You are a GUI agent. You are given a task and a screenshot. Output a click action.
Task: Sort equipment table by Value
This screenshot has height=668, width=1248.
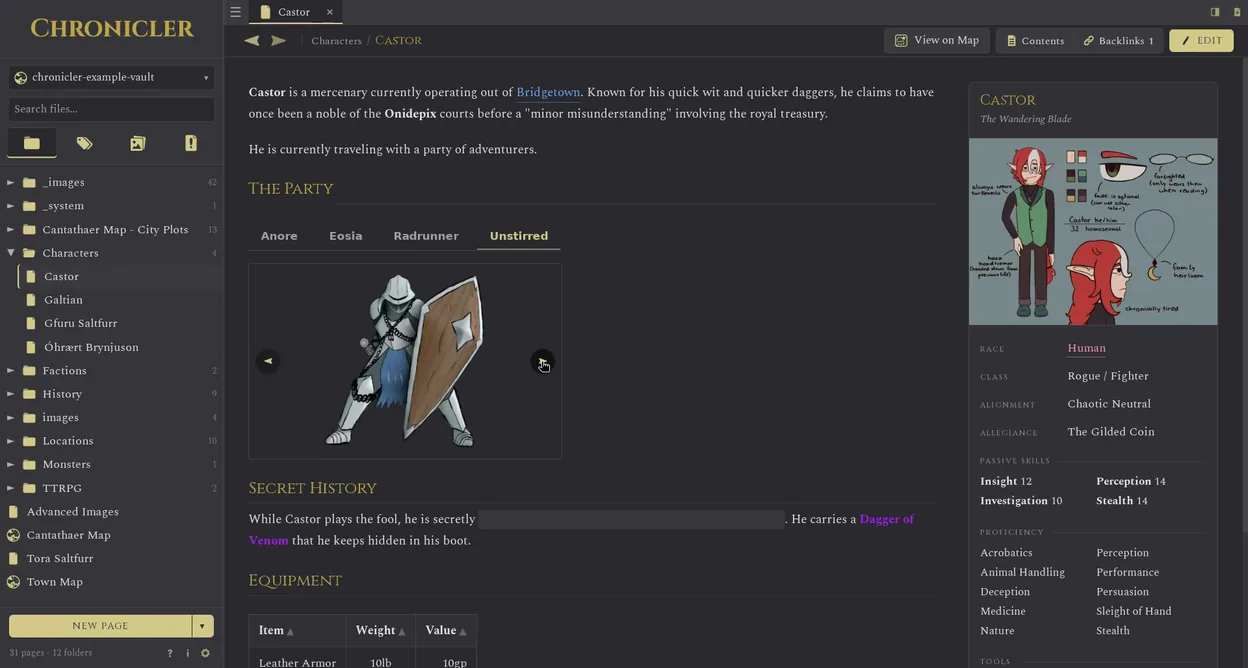[x=445, y=630]
